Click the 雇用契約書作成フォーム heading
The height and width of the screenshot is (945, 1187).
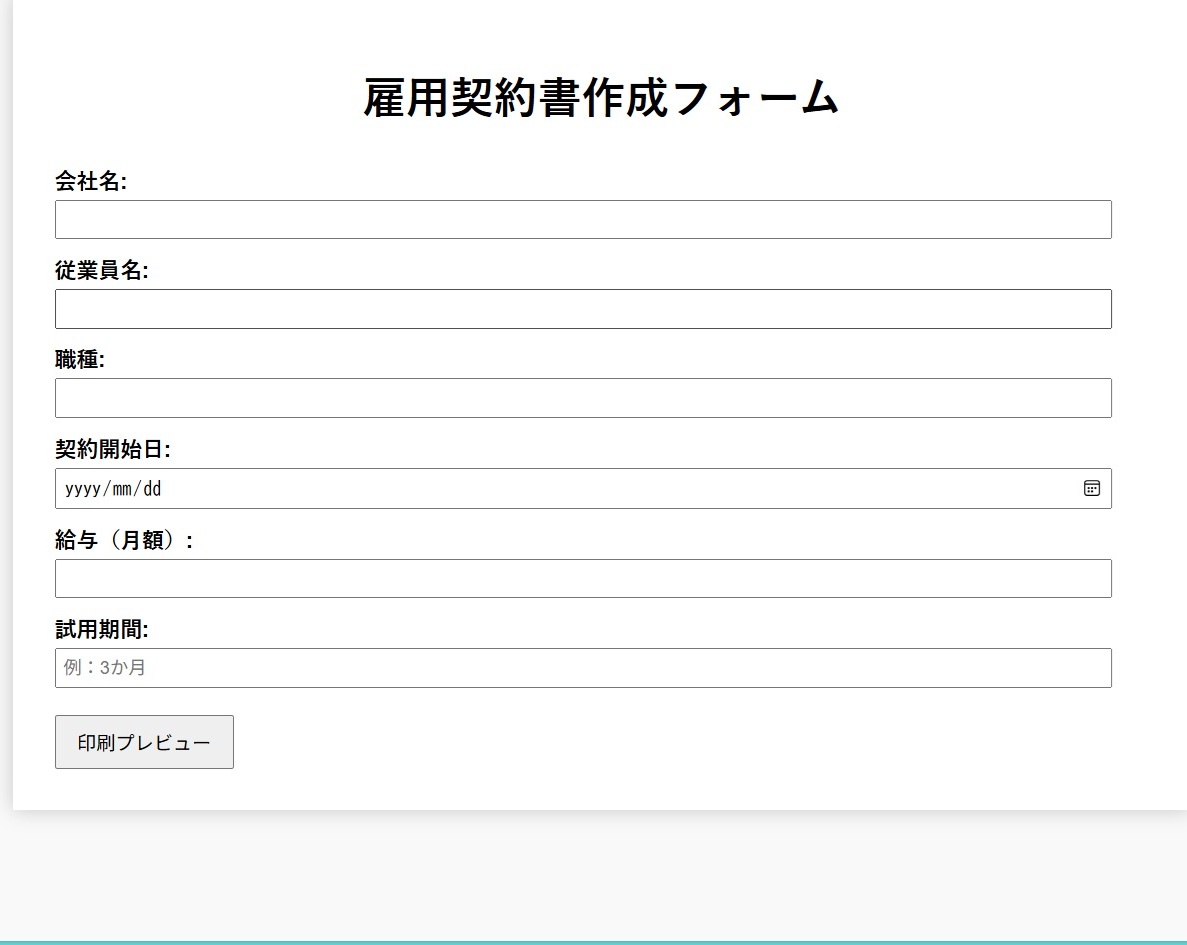pyautogui.click(x=600, y=98)
